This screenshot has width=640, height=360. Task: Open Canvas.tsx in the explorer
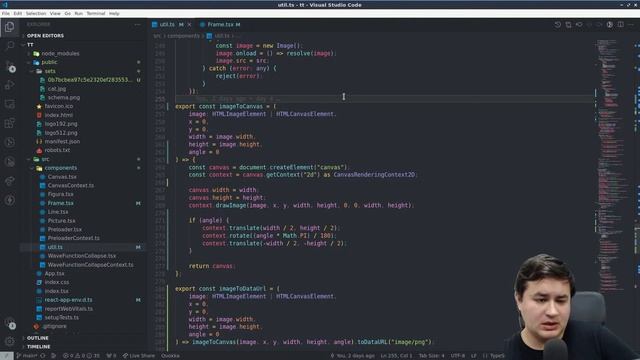[82, 177]
